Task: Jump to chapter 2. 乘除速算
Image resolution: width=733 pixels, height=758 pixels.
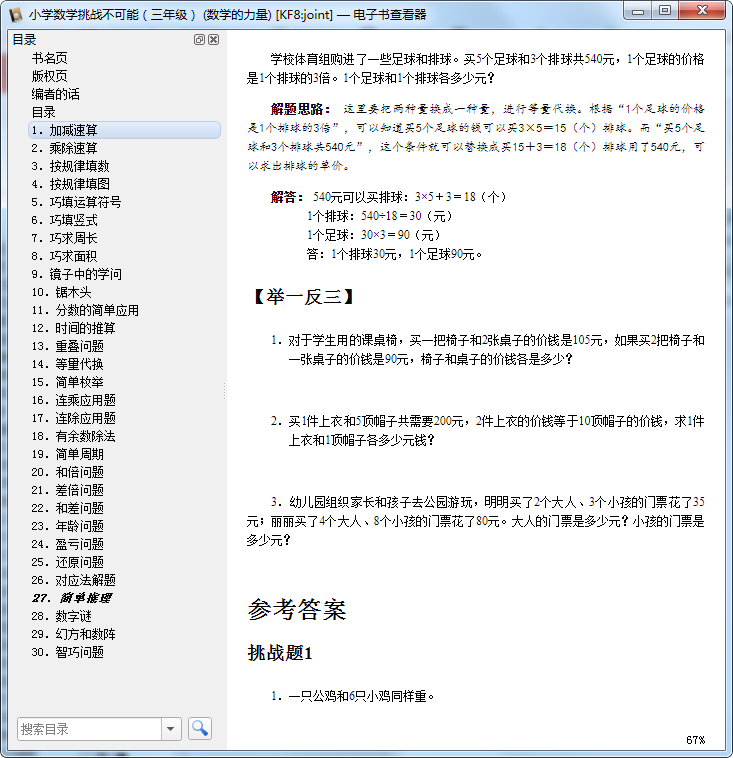Action: (x=64, y=148)
